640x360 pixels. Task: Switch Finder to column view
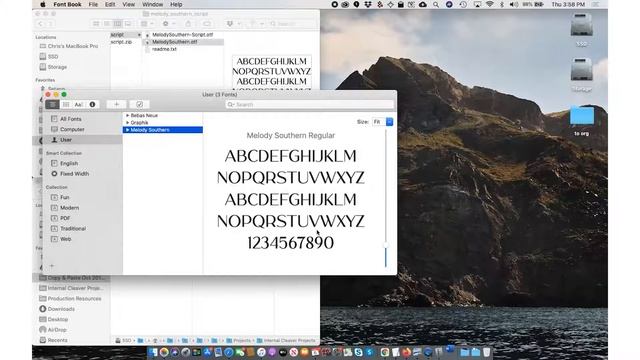(x=117, y=24)
